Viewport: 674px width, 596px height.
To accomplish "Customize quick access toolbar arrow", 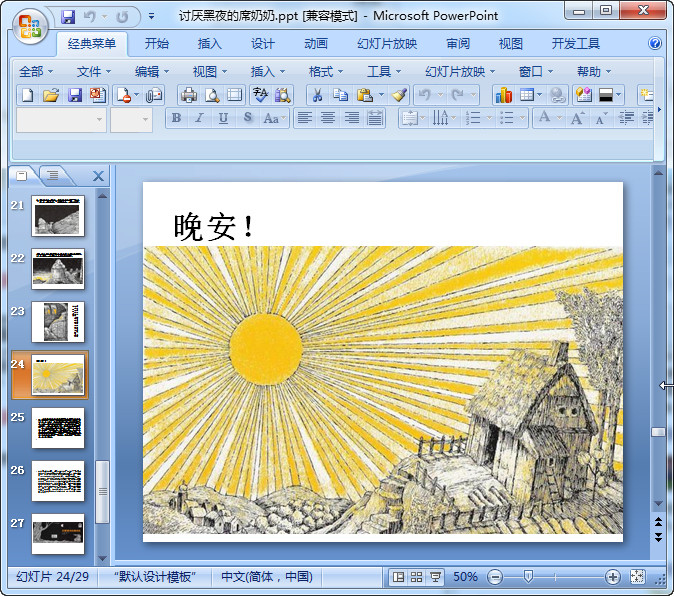I will (151, 17).
